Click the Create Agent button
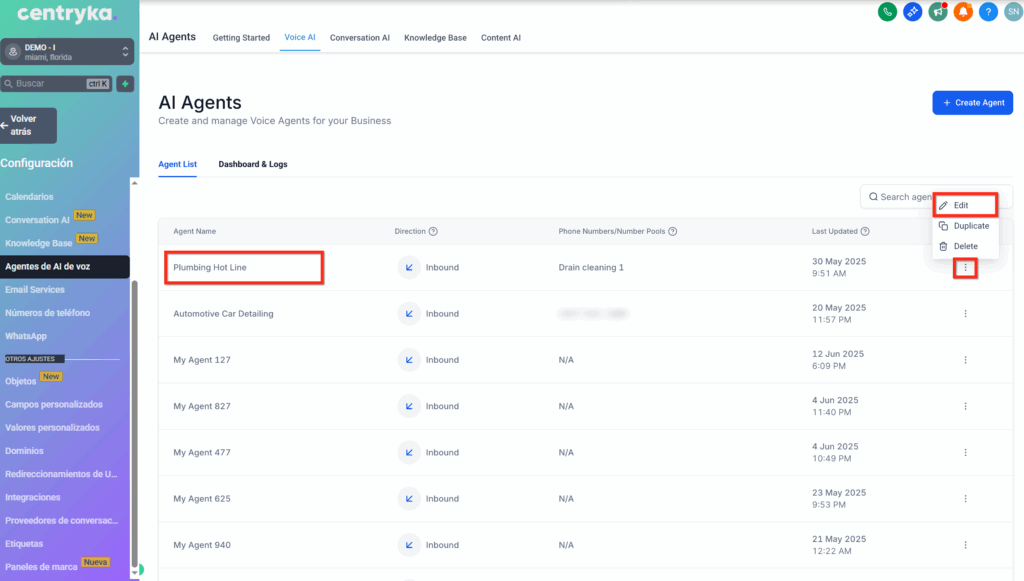The width and height of the screenshot is (1024, 581). pyautogui.click(x=972, y=103)
